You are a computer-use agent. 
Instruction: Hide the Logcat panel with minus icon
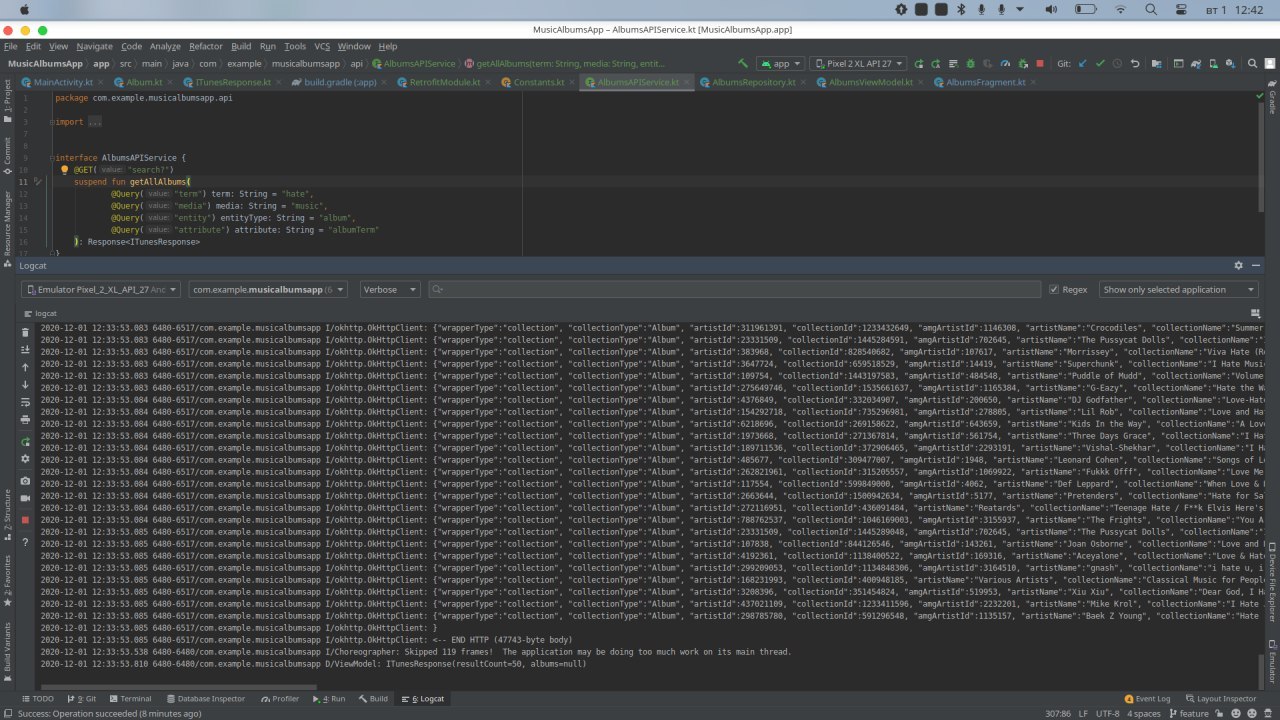pyautogui.click(x=1254, y=265)
